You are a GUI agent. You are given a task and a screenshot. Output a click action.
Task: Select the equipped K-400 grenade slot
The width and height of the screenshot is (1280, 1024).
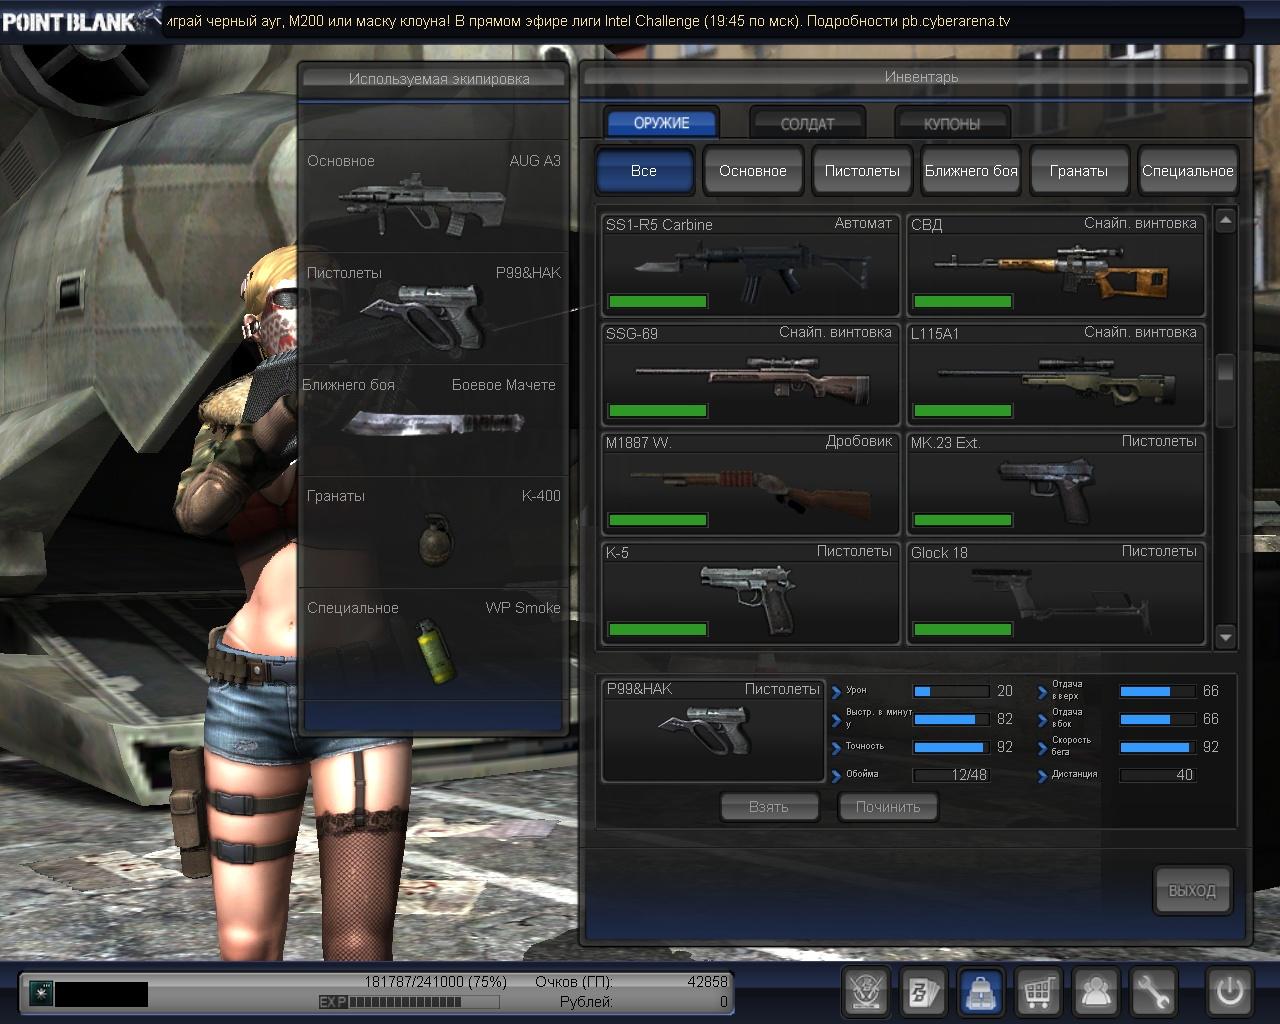pos(434,532)
